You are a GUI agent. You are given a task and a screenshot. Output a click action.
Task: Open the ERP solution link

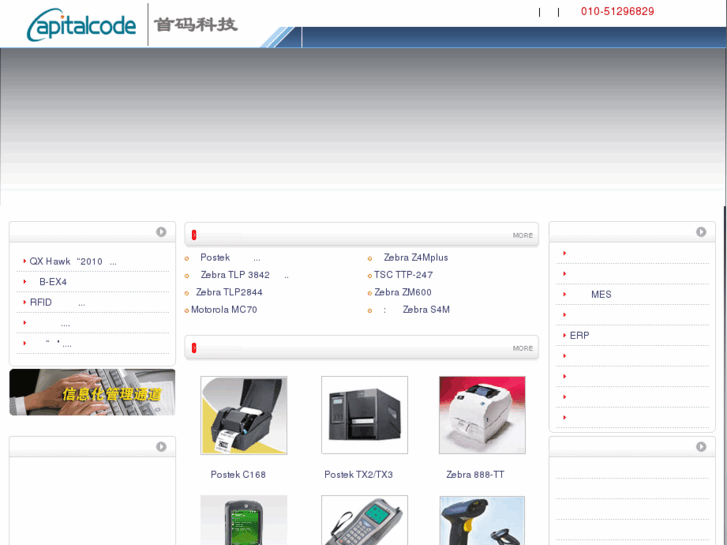(579, 335)
